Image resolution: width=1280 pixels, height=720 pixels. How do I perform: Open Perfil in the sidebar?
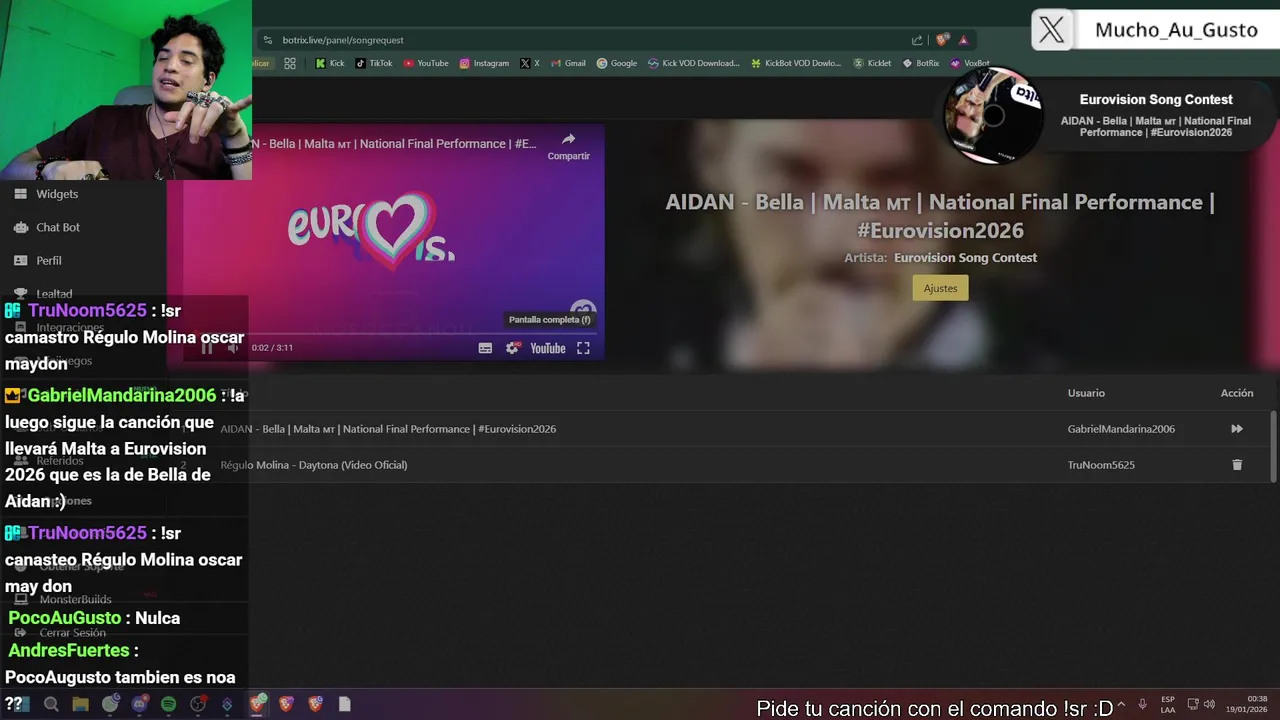[x=49, y=260]
